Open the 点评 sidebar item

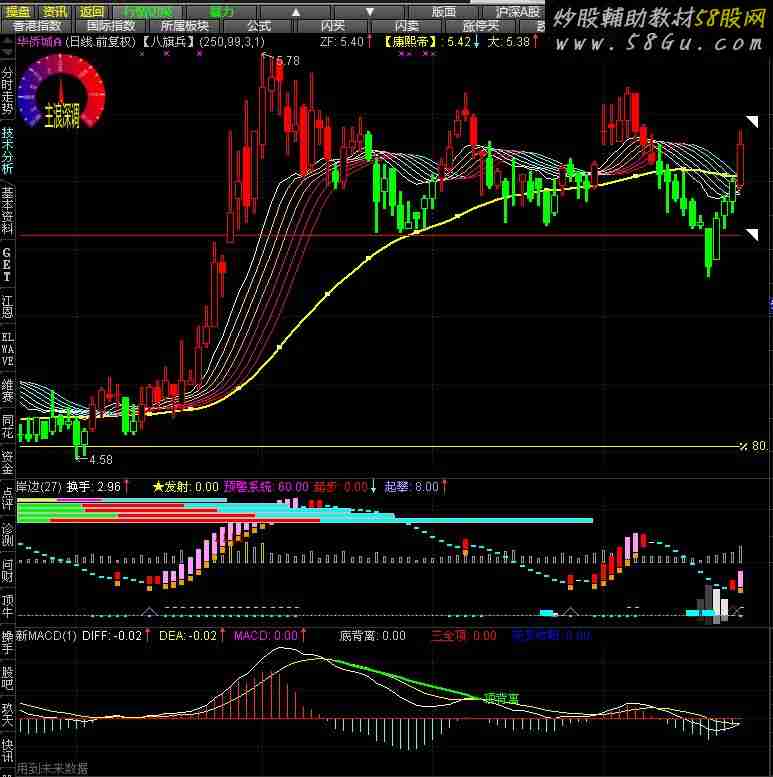7,498
